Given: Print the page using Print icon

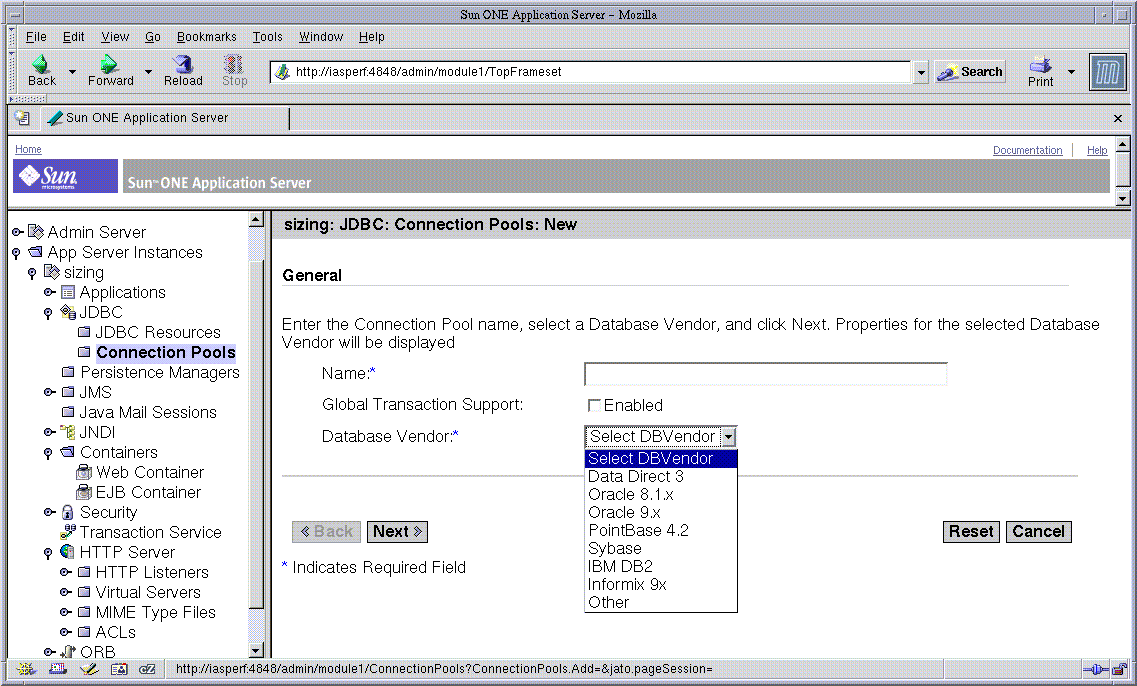Looking at the screenshot, I should [x=1040, y=65].
